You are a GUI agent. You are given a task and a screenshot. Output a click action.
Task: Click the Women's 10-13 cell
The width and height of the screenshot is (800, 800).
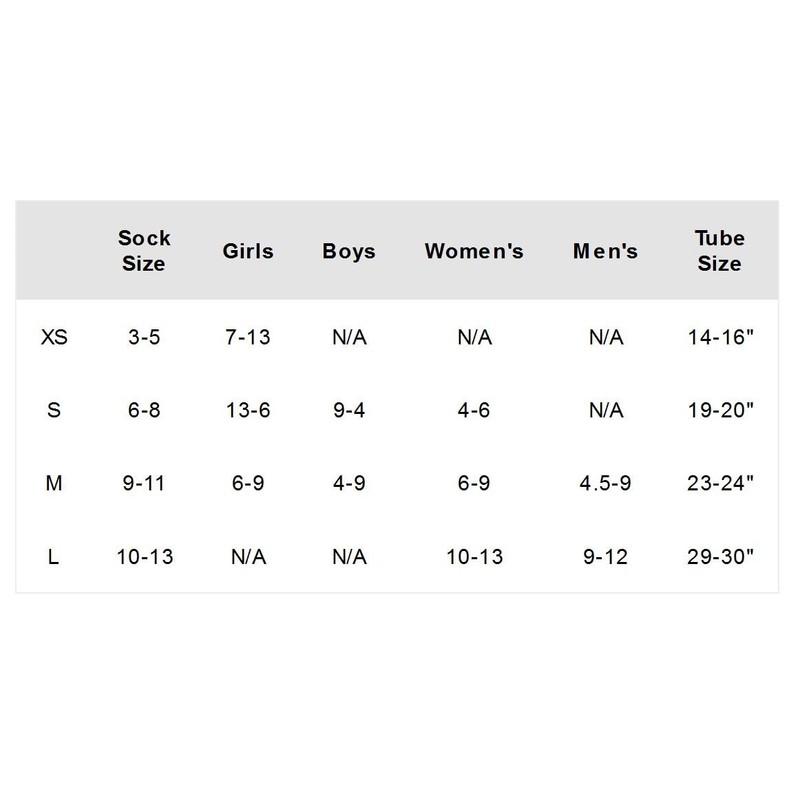pyautogui.click(x=474, y=557)
